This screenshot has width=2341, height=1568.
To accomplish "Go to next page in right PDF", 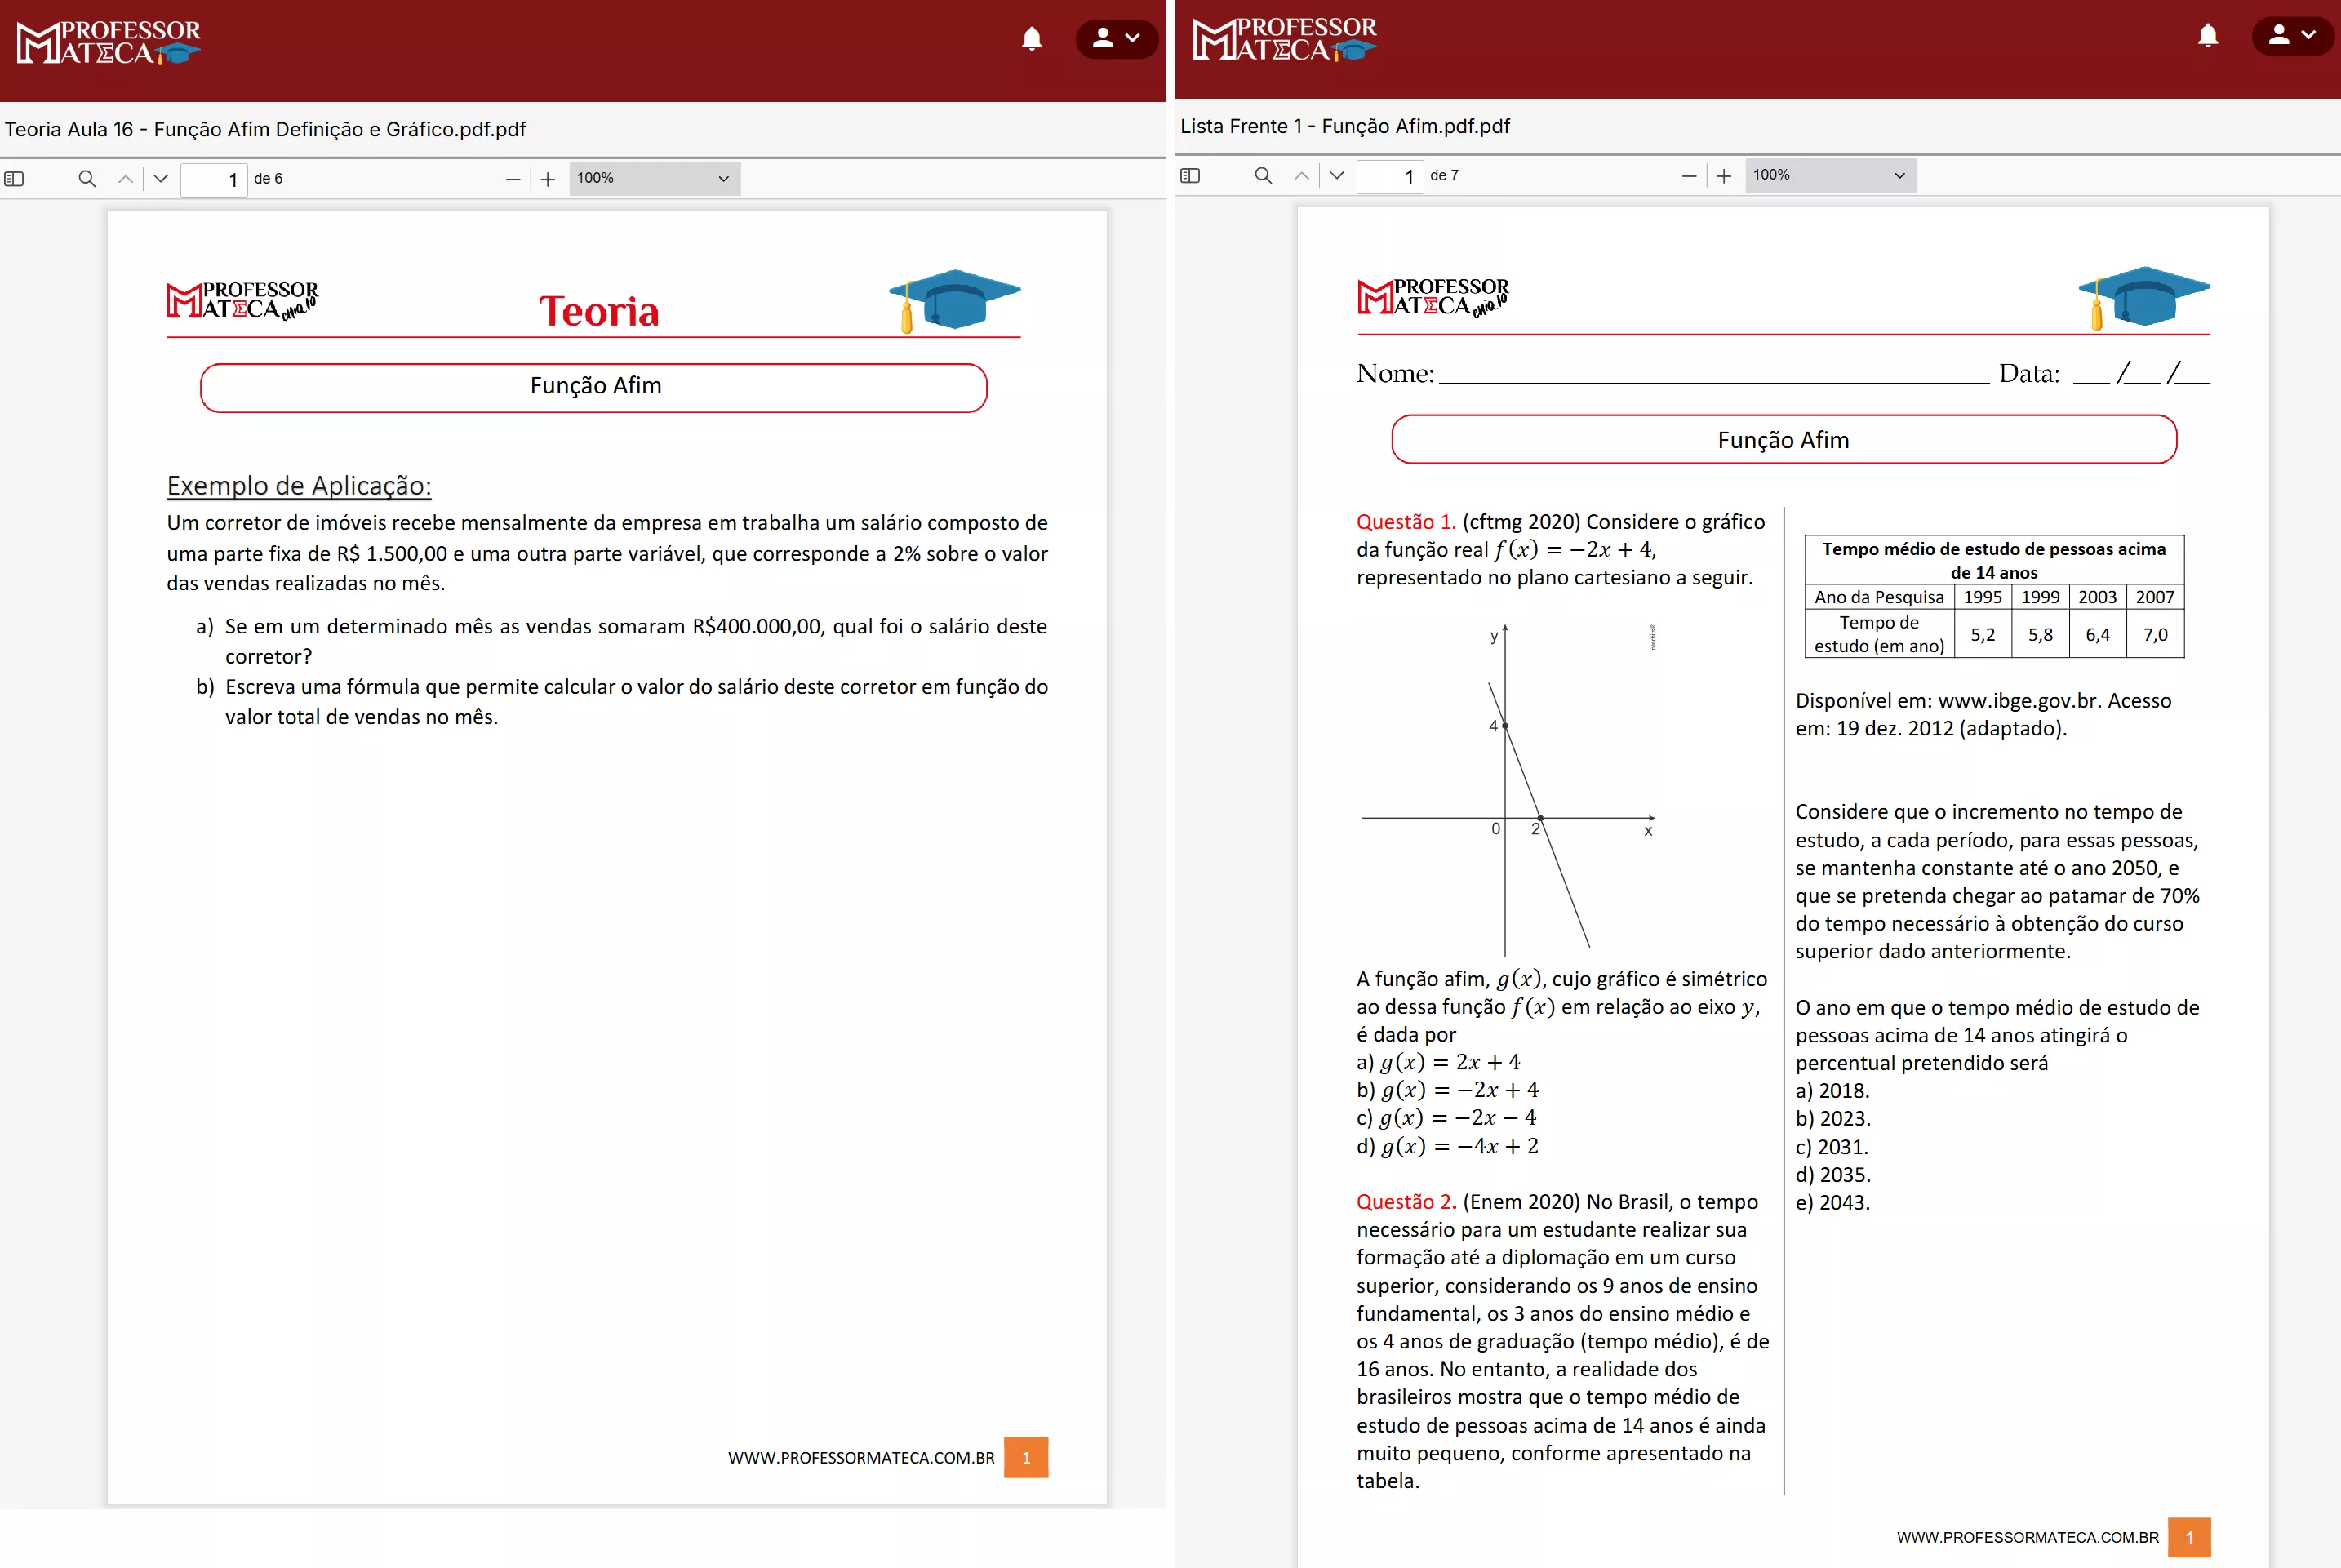I will pos(1337,176).
